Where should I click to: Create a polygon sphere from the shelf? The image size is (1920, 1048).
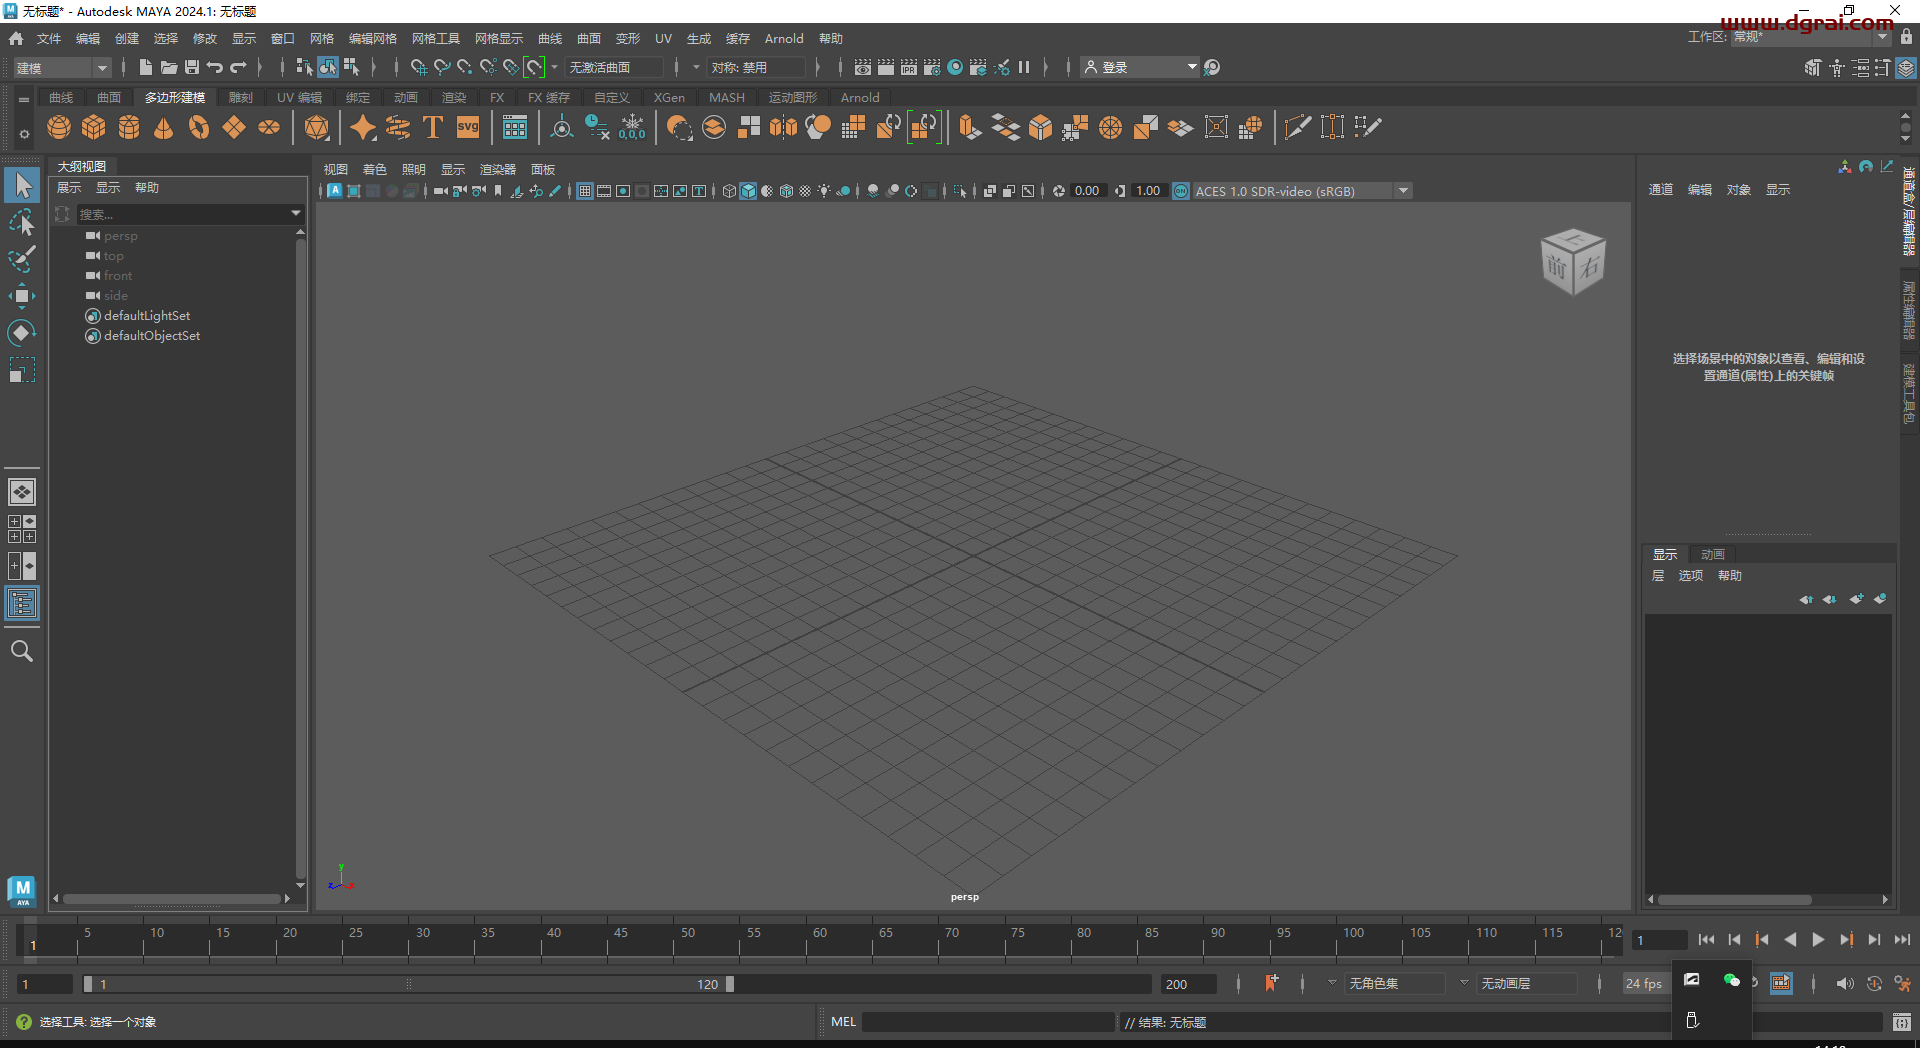click(x=58, y=127)
